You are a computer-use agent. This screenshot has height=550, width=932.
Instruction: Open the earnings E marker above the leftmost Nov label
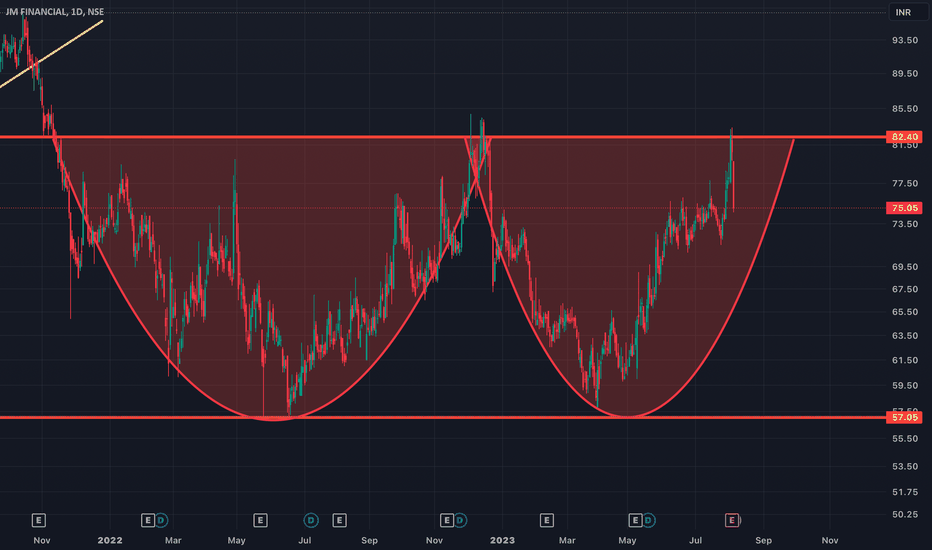(x=39, y=521)
